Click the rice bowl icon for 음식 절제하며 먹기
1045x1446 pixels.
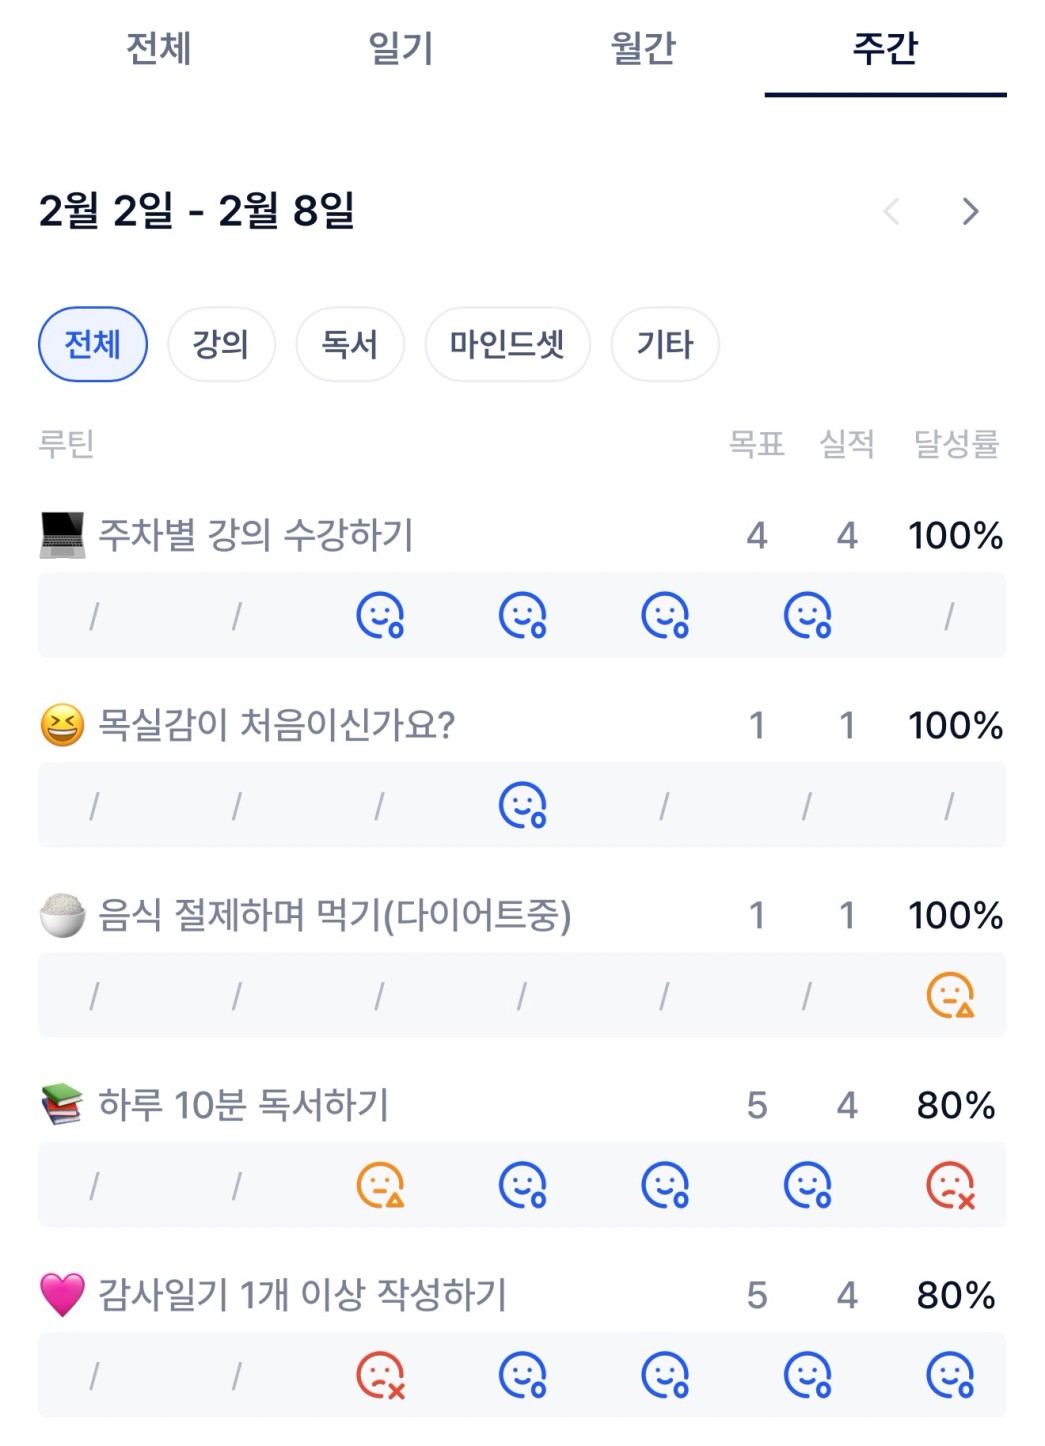tap(62, 915)
